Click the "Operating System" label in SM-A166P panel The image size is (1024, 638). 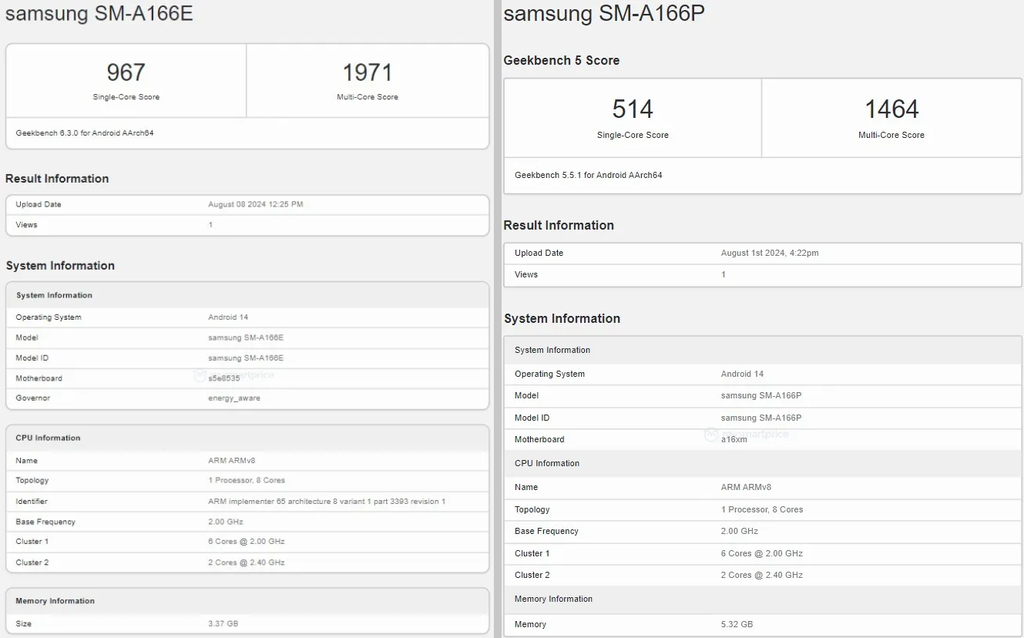click(x=549, y=374)
